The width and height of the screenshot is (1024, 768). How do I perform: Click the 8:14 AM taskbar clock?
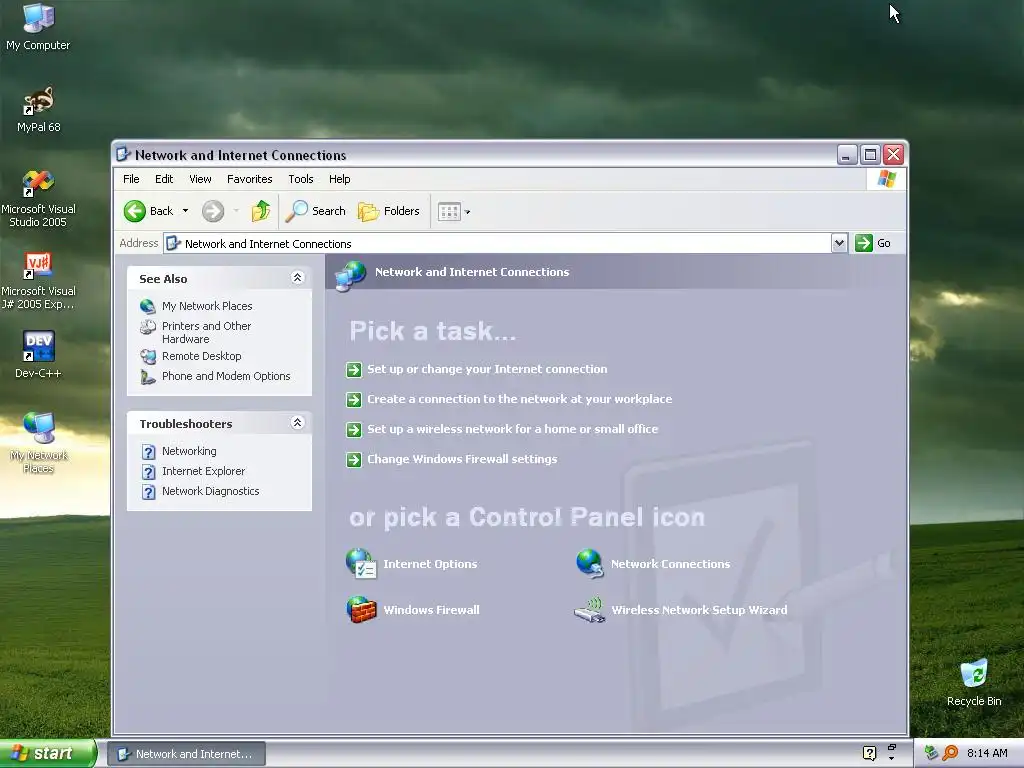coord(987,753)
